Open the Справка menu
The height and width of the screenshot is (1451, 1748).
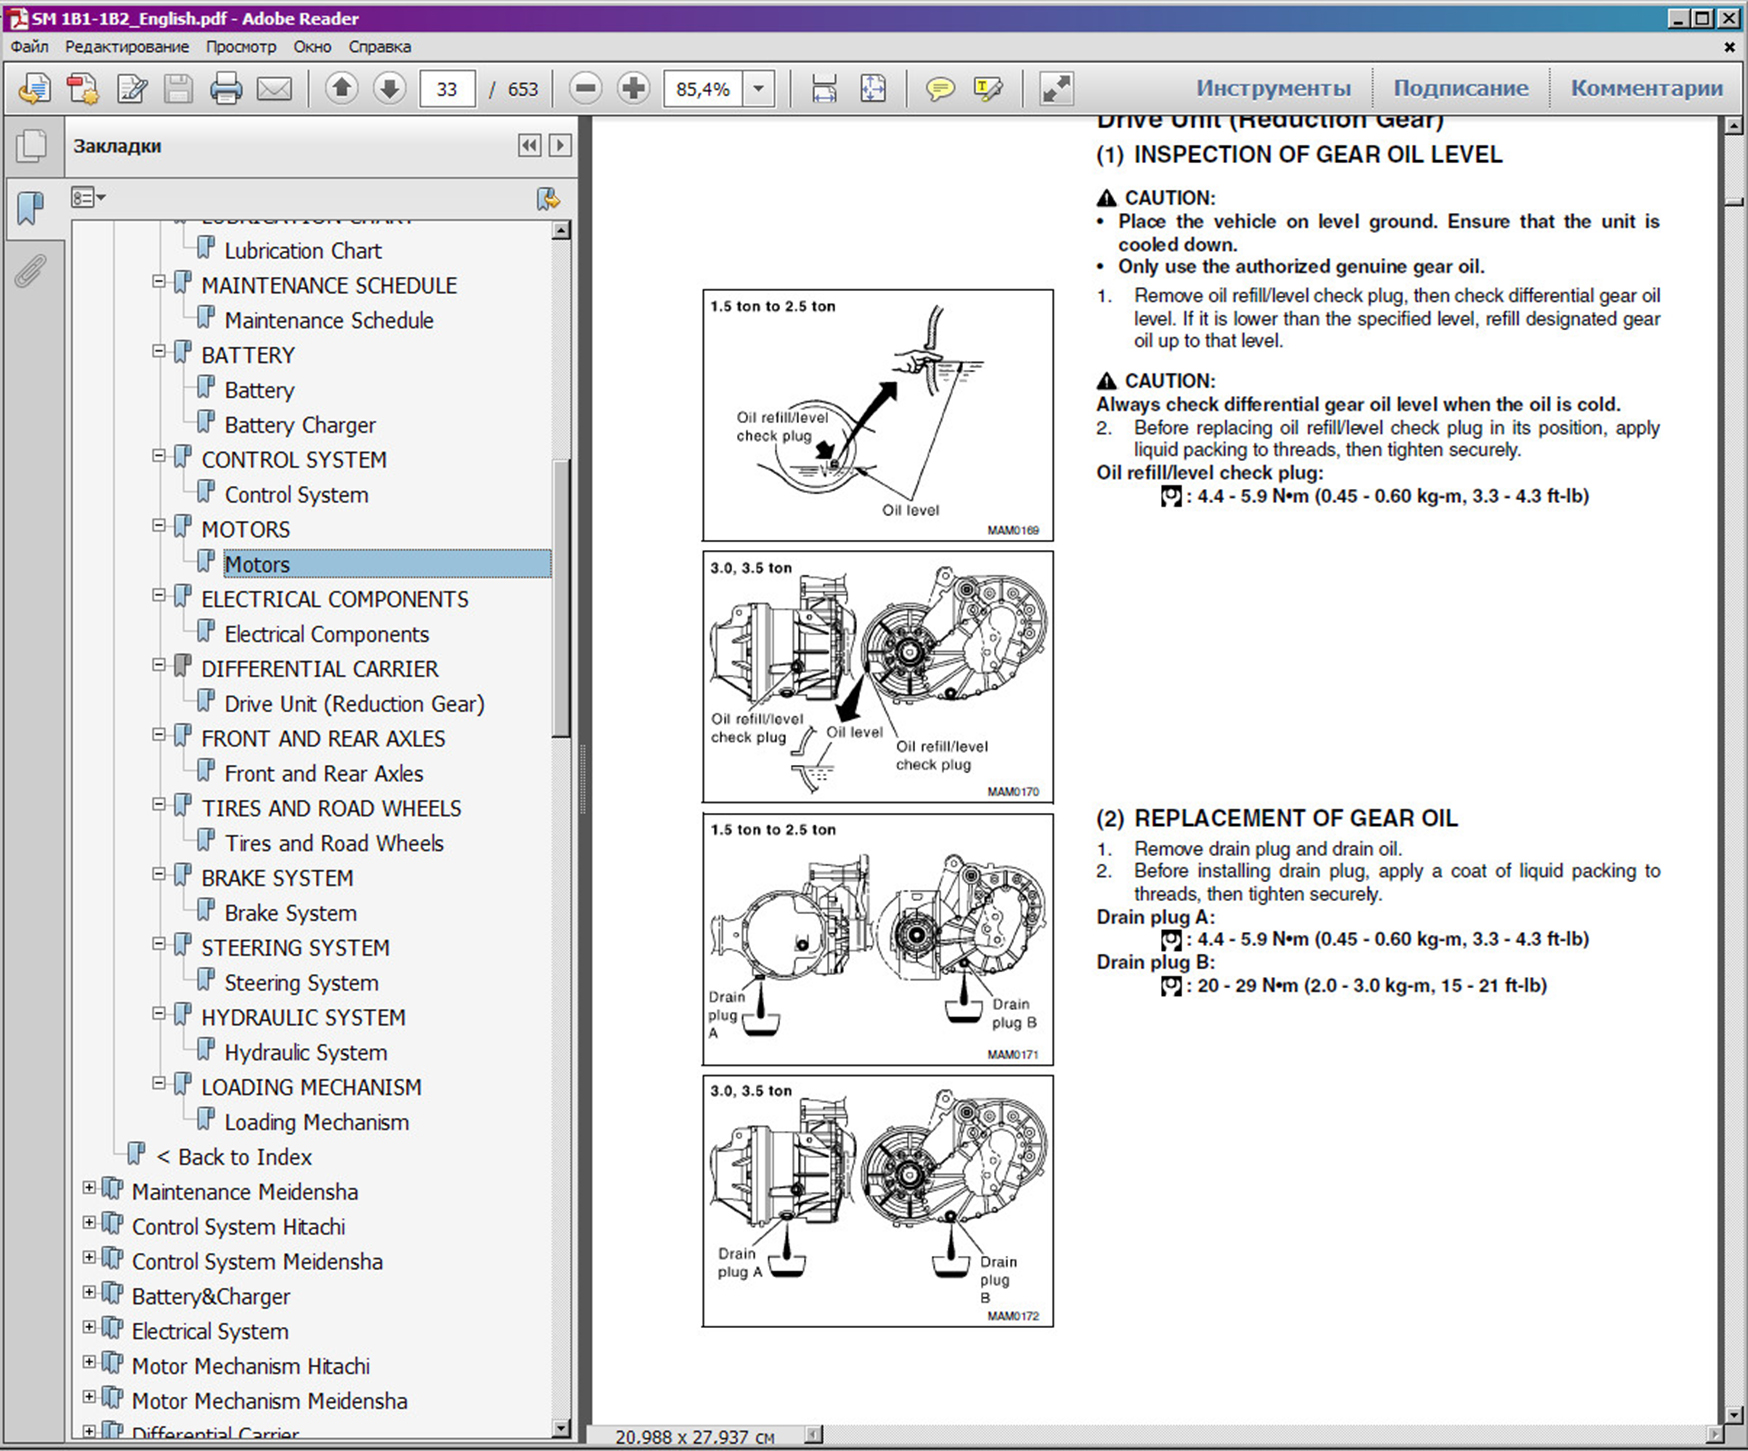point(379,47)
